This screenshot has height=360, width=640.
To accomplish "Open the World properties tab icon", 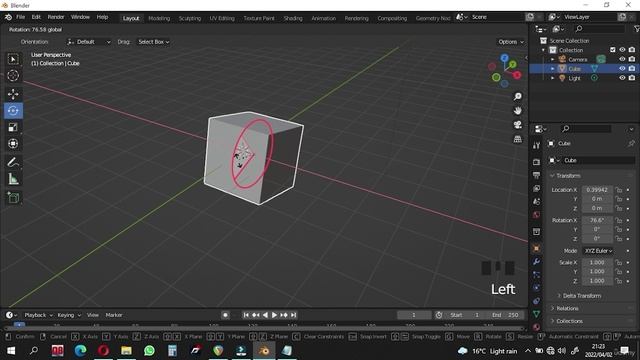I will pos(536,215).
